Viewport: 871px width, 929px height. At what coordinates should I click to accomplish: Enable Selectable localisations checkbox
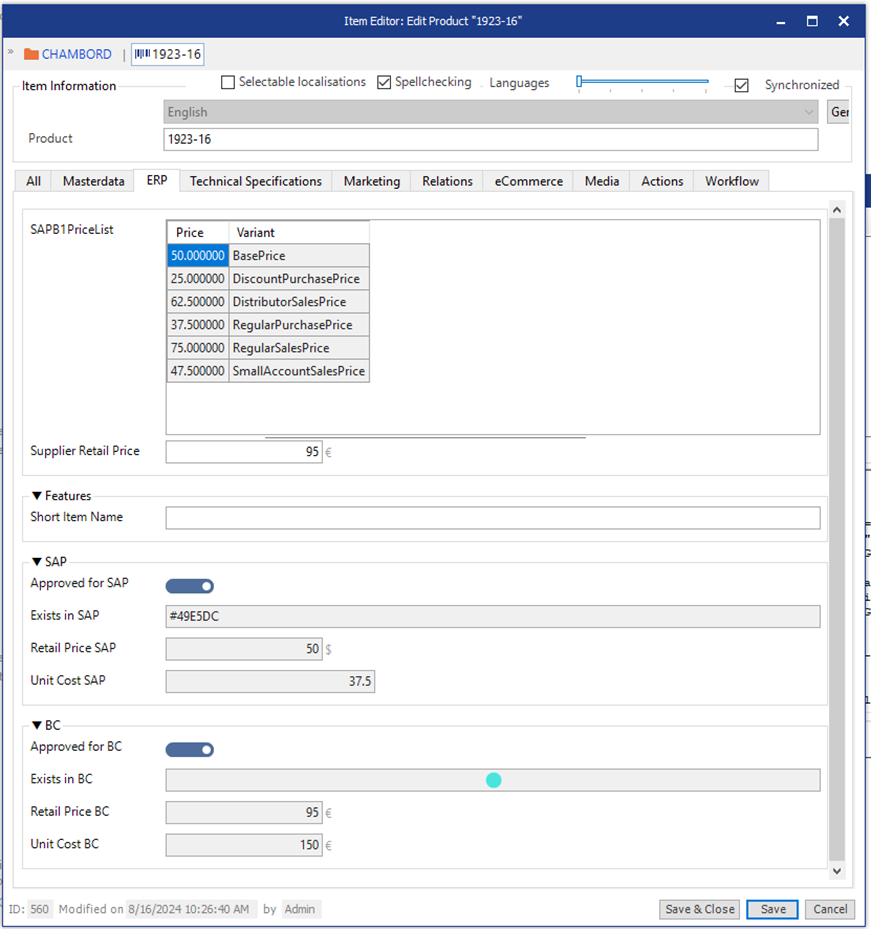(228, 82)
